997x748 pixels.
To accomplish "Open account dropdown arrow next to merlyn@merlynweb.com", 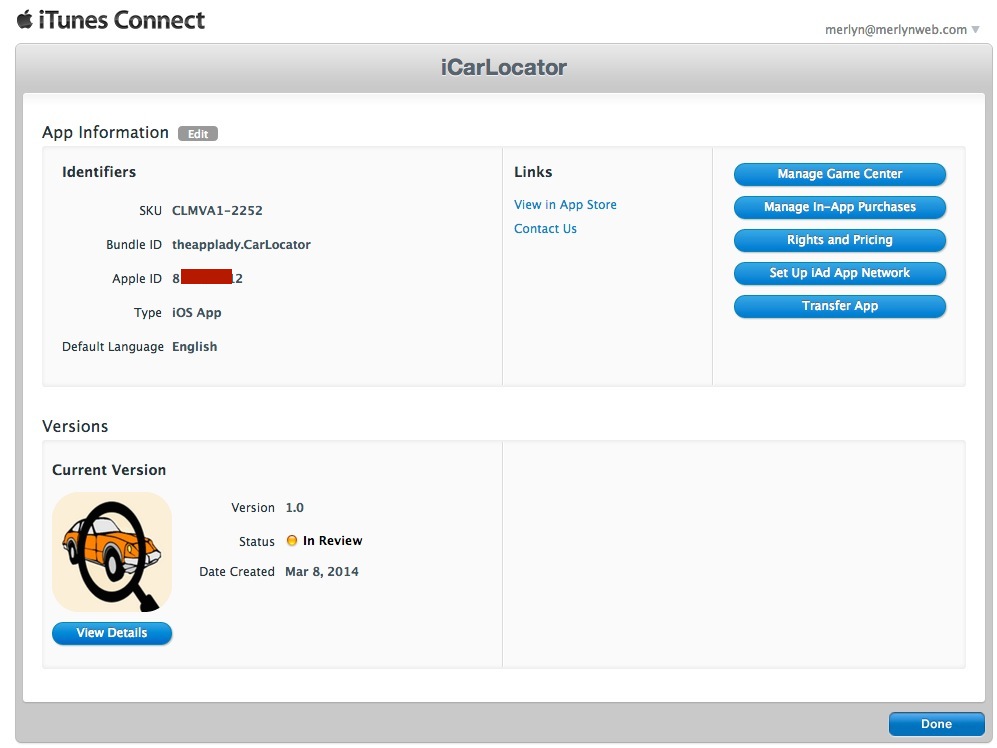I will tap(975, 29).
